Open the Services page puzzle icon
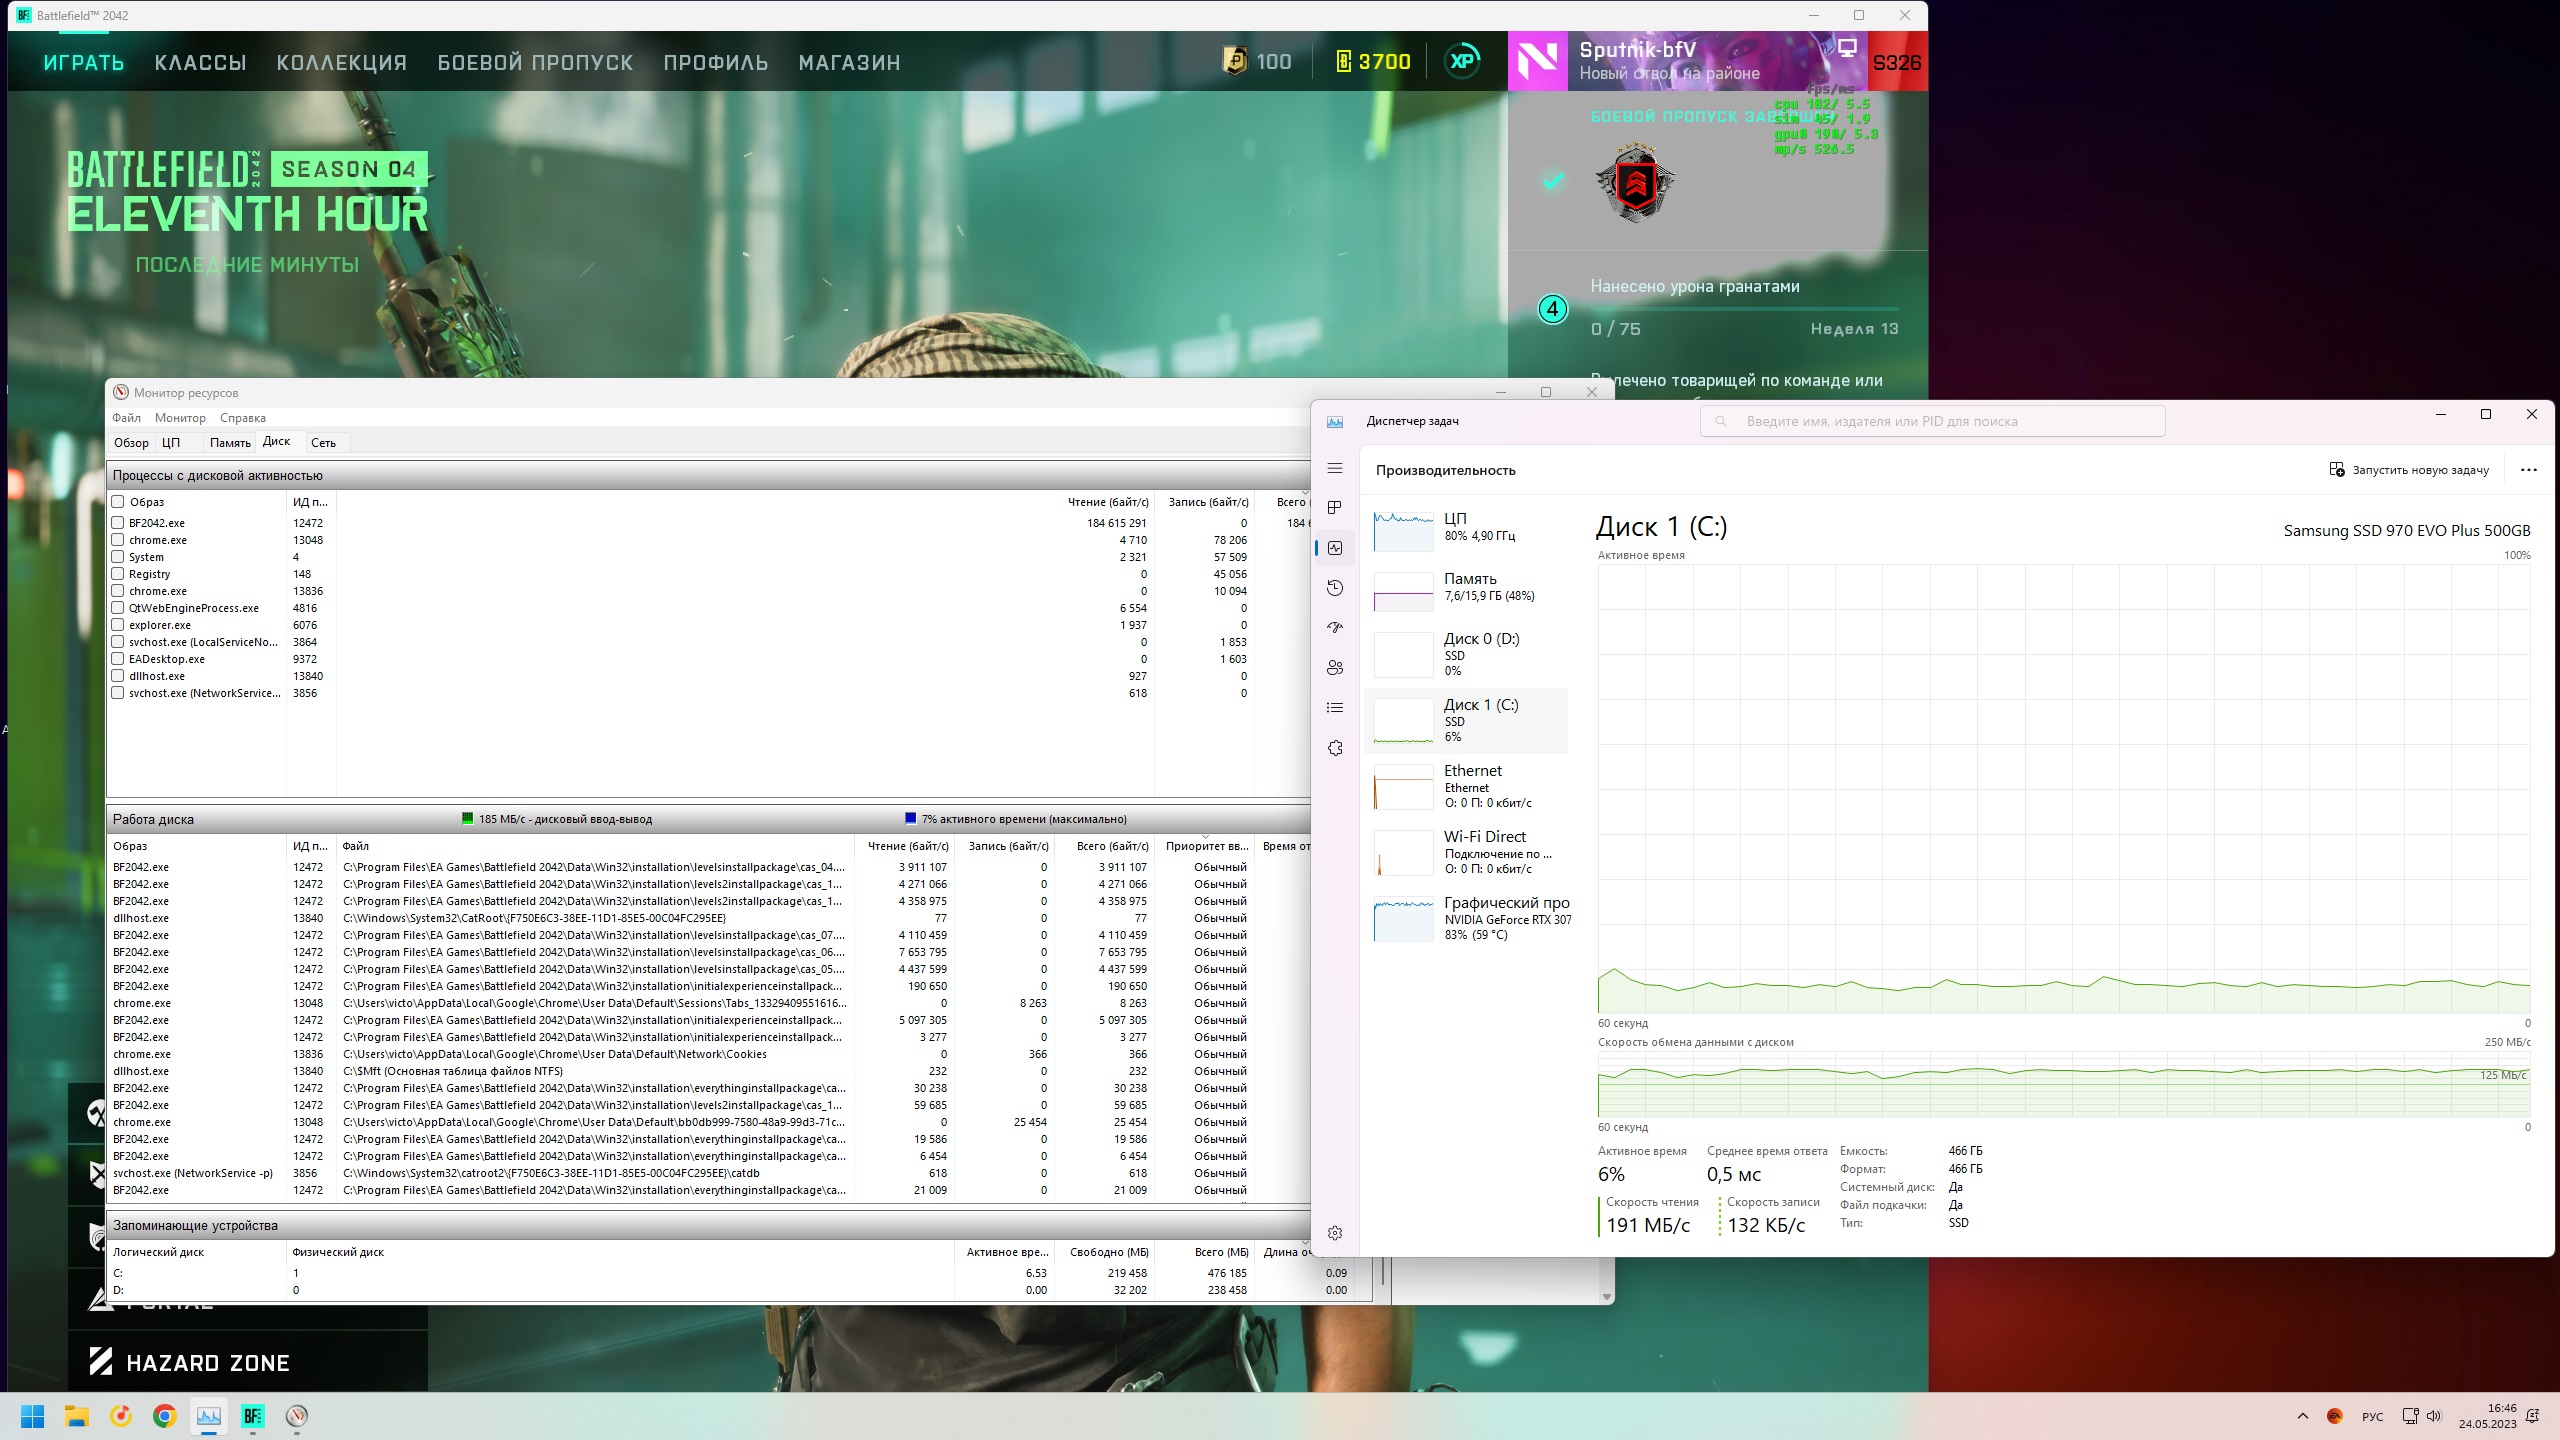 pos(1335,748)
